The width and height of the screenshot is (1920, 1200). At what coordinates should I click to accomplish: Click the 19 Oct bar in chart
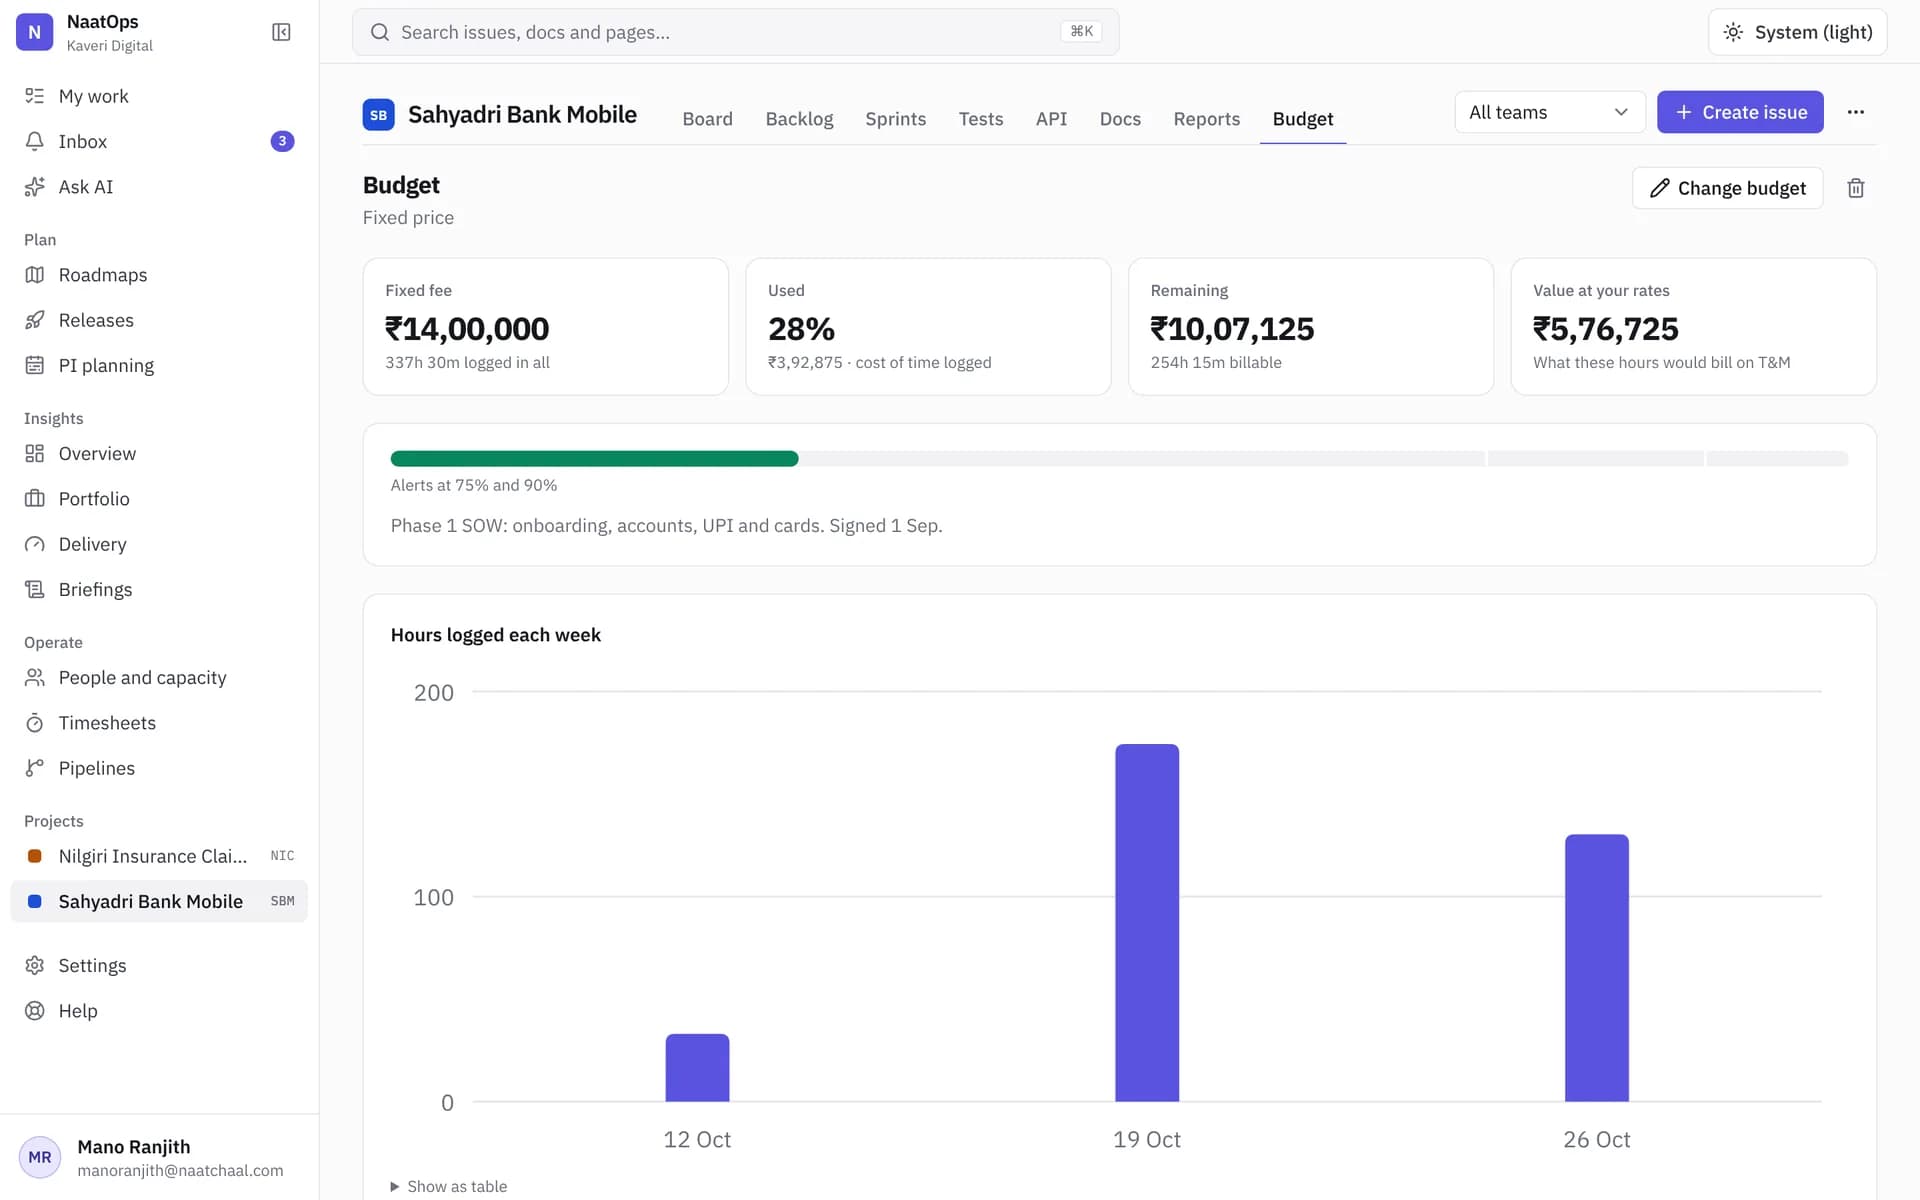coord(1147,922)
